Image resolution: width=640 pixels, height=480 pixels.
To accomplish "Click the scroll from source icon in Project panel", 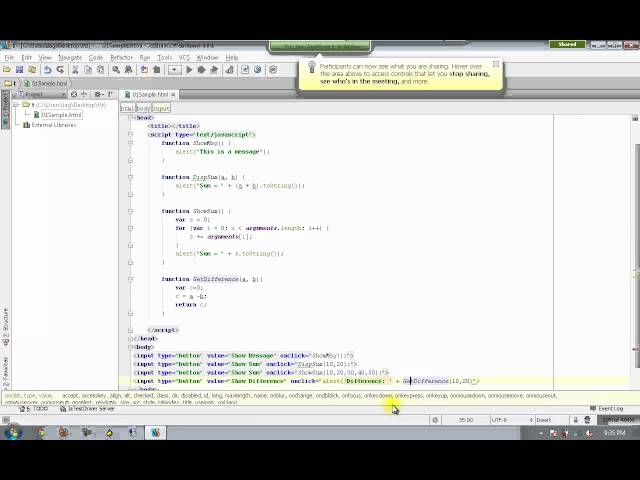I will (x=74, y=94).
